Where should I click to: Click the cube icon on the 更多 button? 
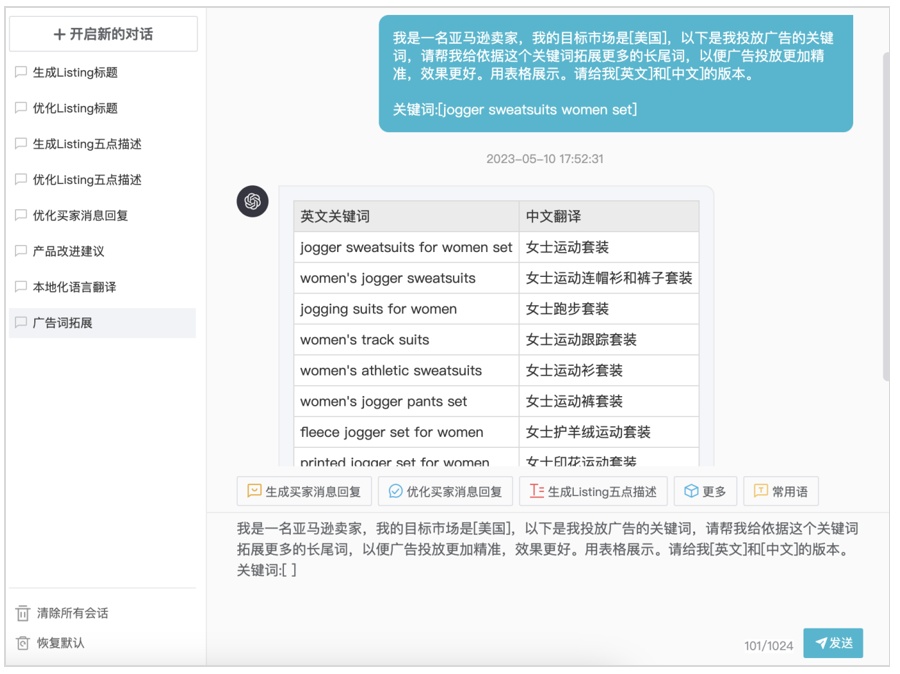(x=691, y=491)
